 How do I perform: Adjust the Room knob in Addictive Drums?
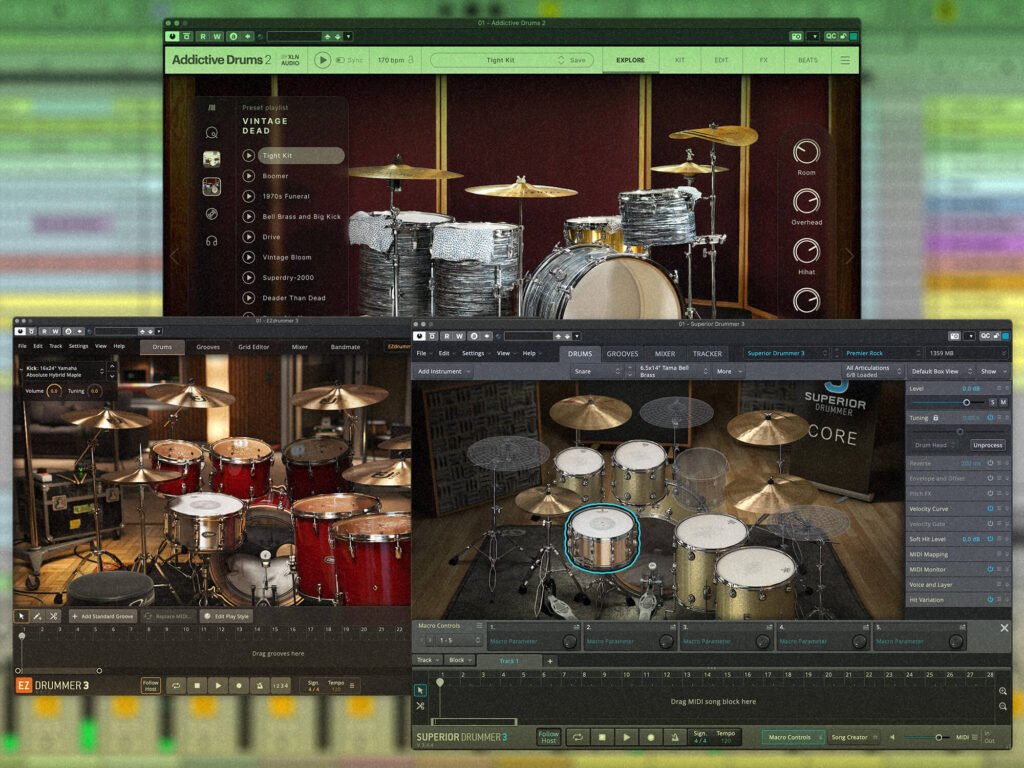(x=806, y=152)
